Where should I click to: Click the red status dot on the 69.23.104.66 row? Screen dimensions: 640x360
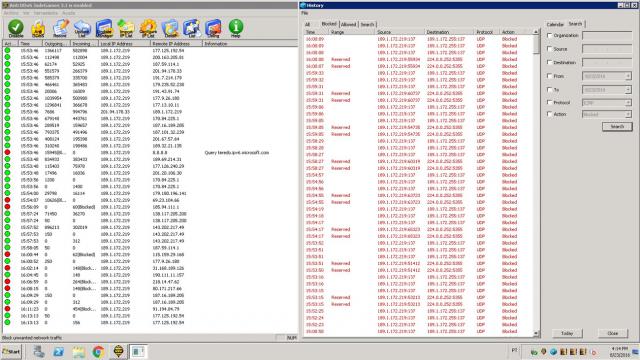point(7,200)
